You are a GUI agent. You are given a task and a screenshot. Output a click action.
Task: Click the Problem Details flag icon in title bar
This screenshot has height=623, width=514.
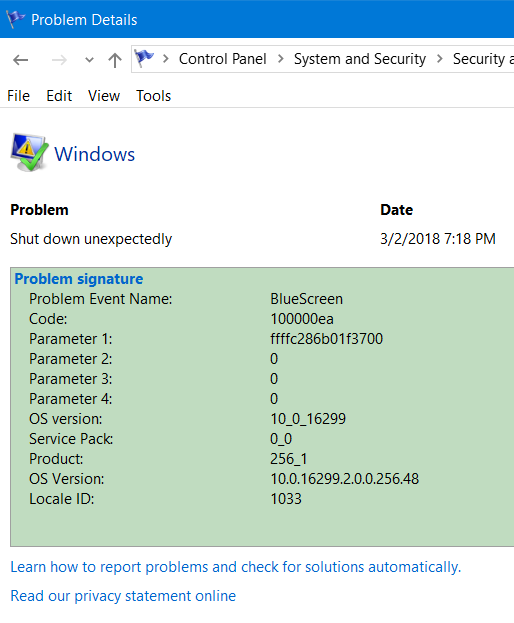(x=15, y=19)
